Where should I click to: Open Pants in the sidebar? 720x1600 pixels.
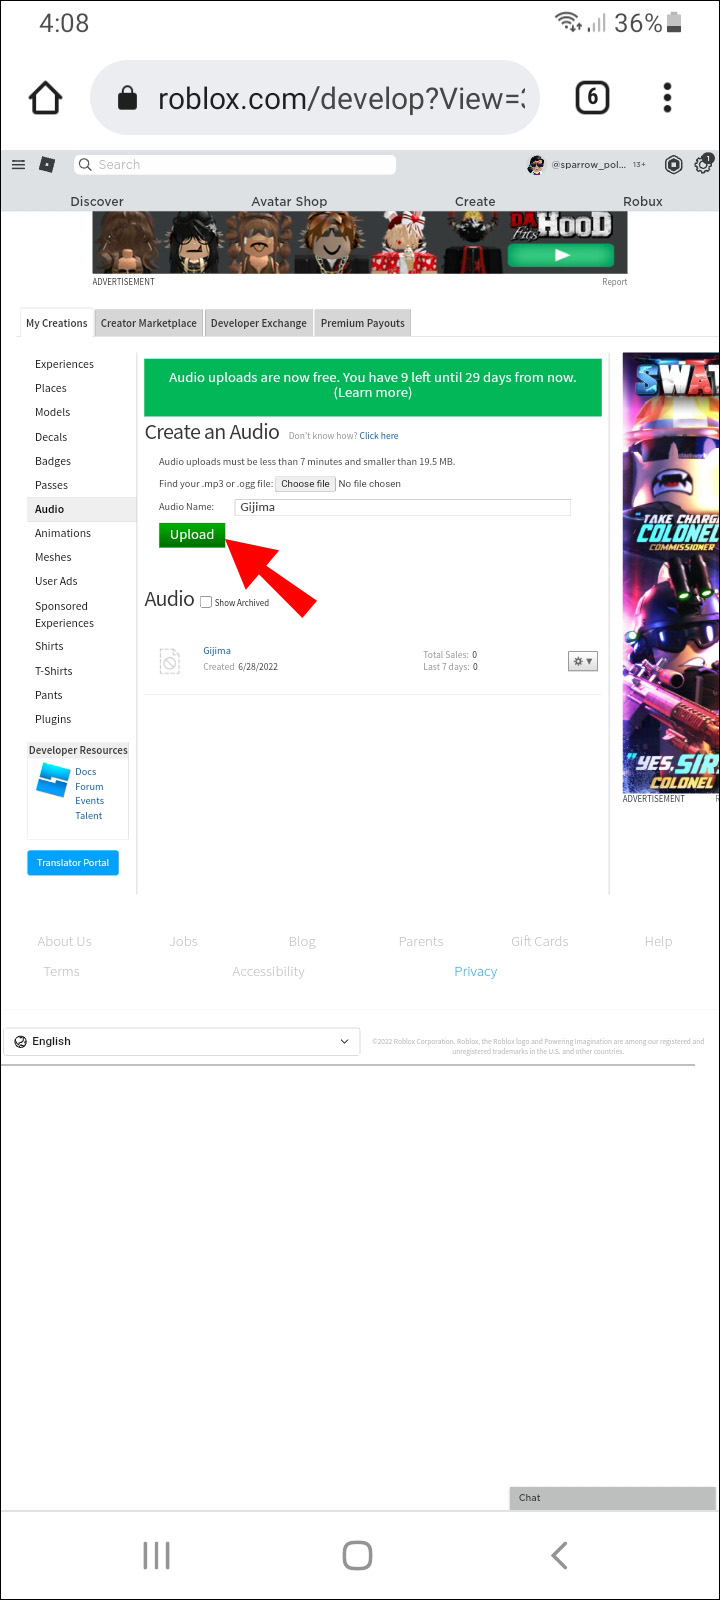(49, 695)
